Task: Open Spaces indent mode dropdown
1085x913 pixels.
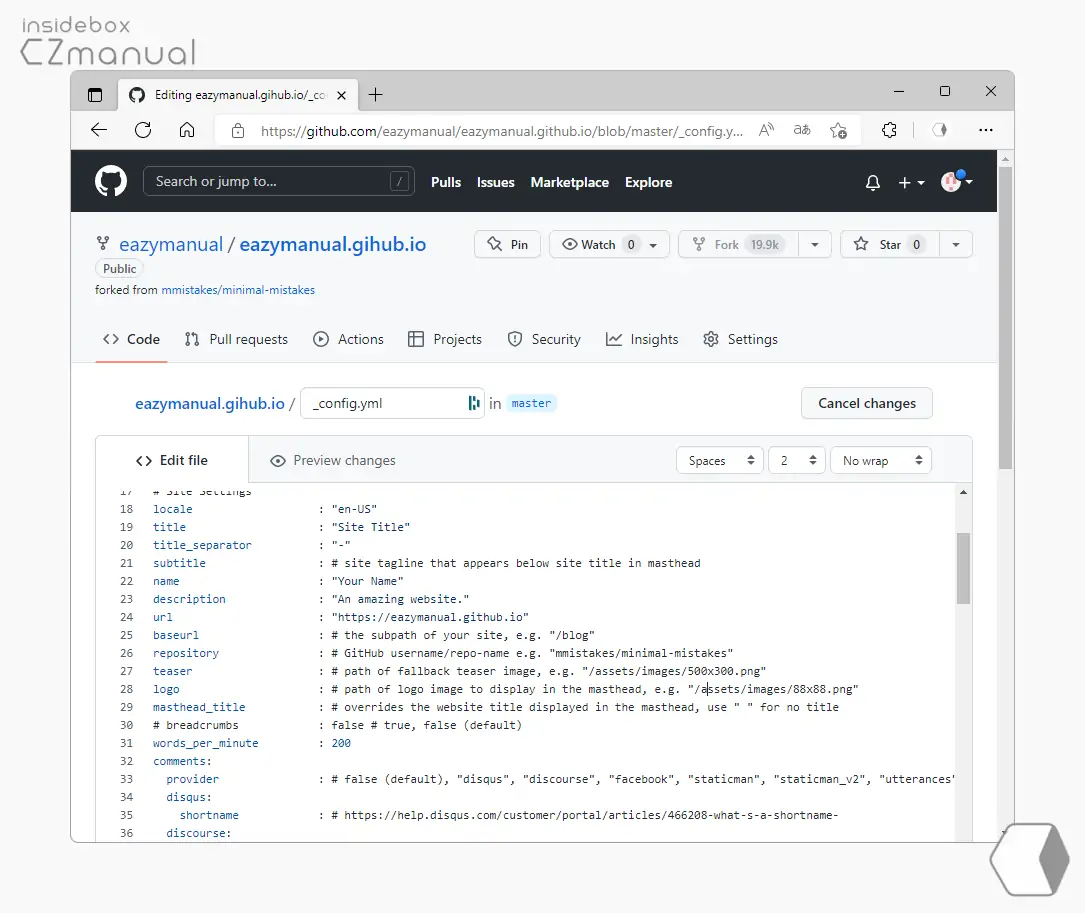Action: tap(720, 460)
